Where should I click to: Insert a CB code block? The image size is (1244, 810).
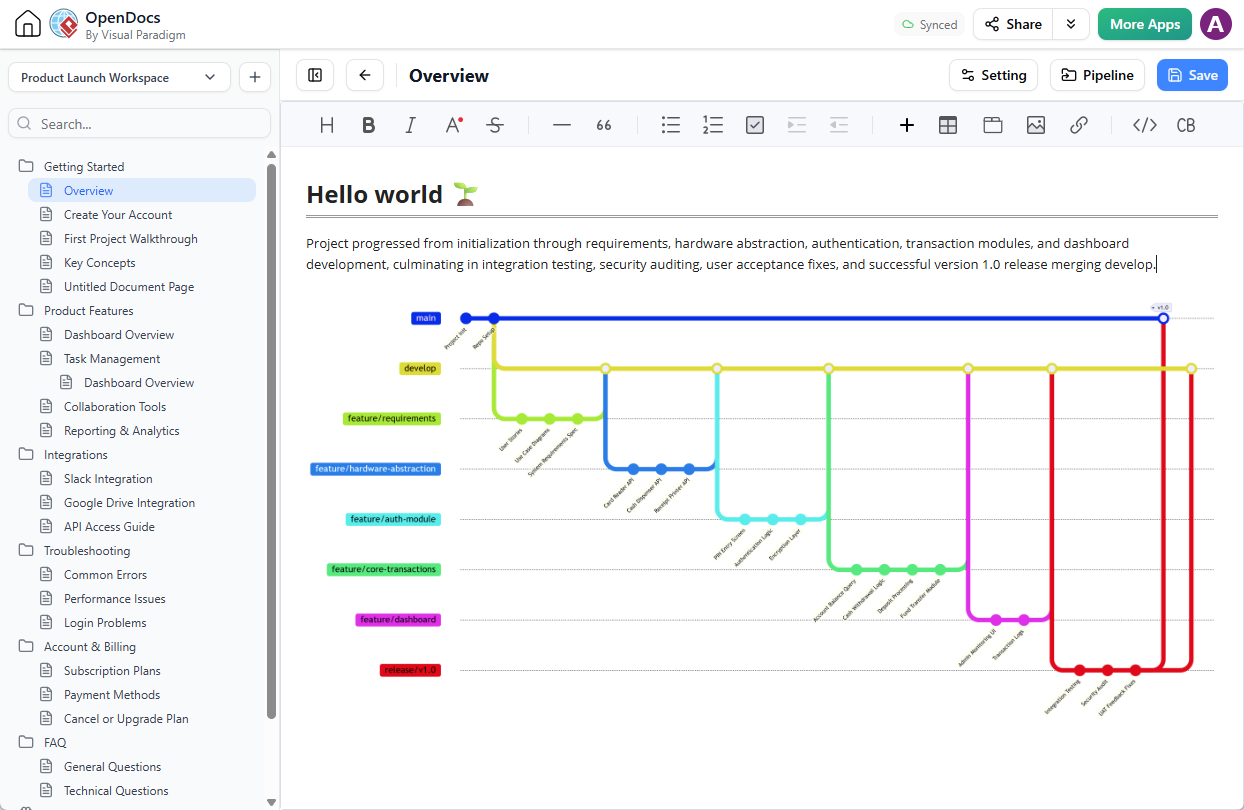pos(1186,125)
